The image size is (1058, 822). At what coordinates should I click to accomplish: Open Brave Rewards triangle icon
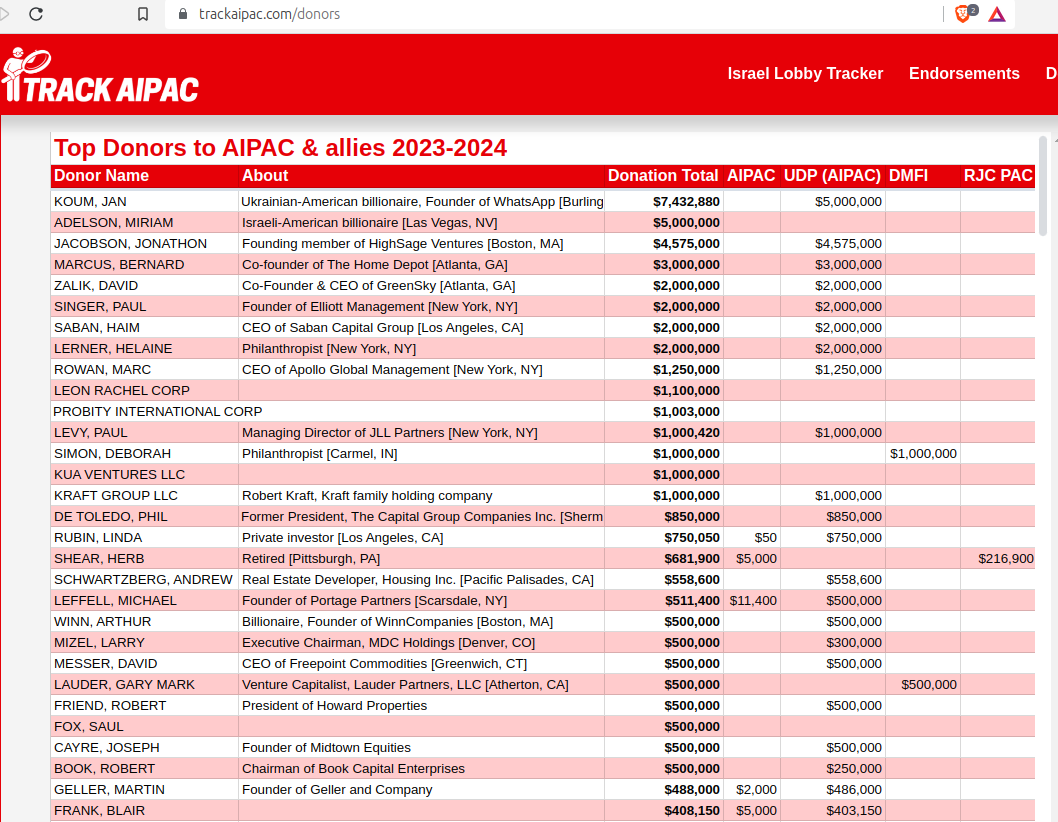(997, 14)
